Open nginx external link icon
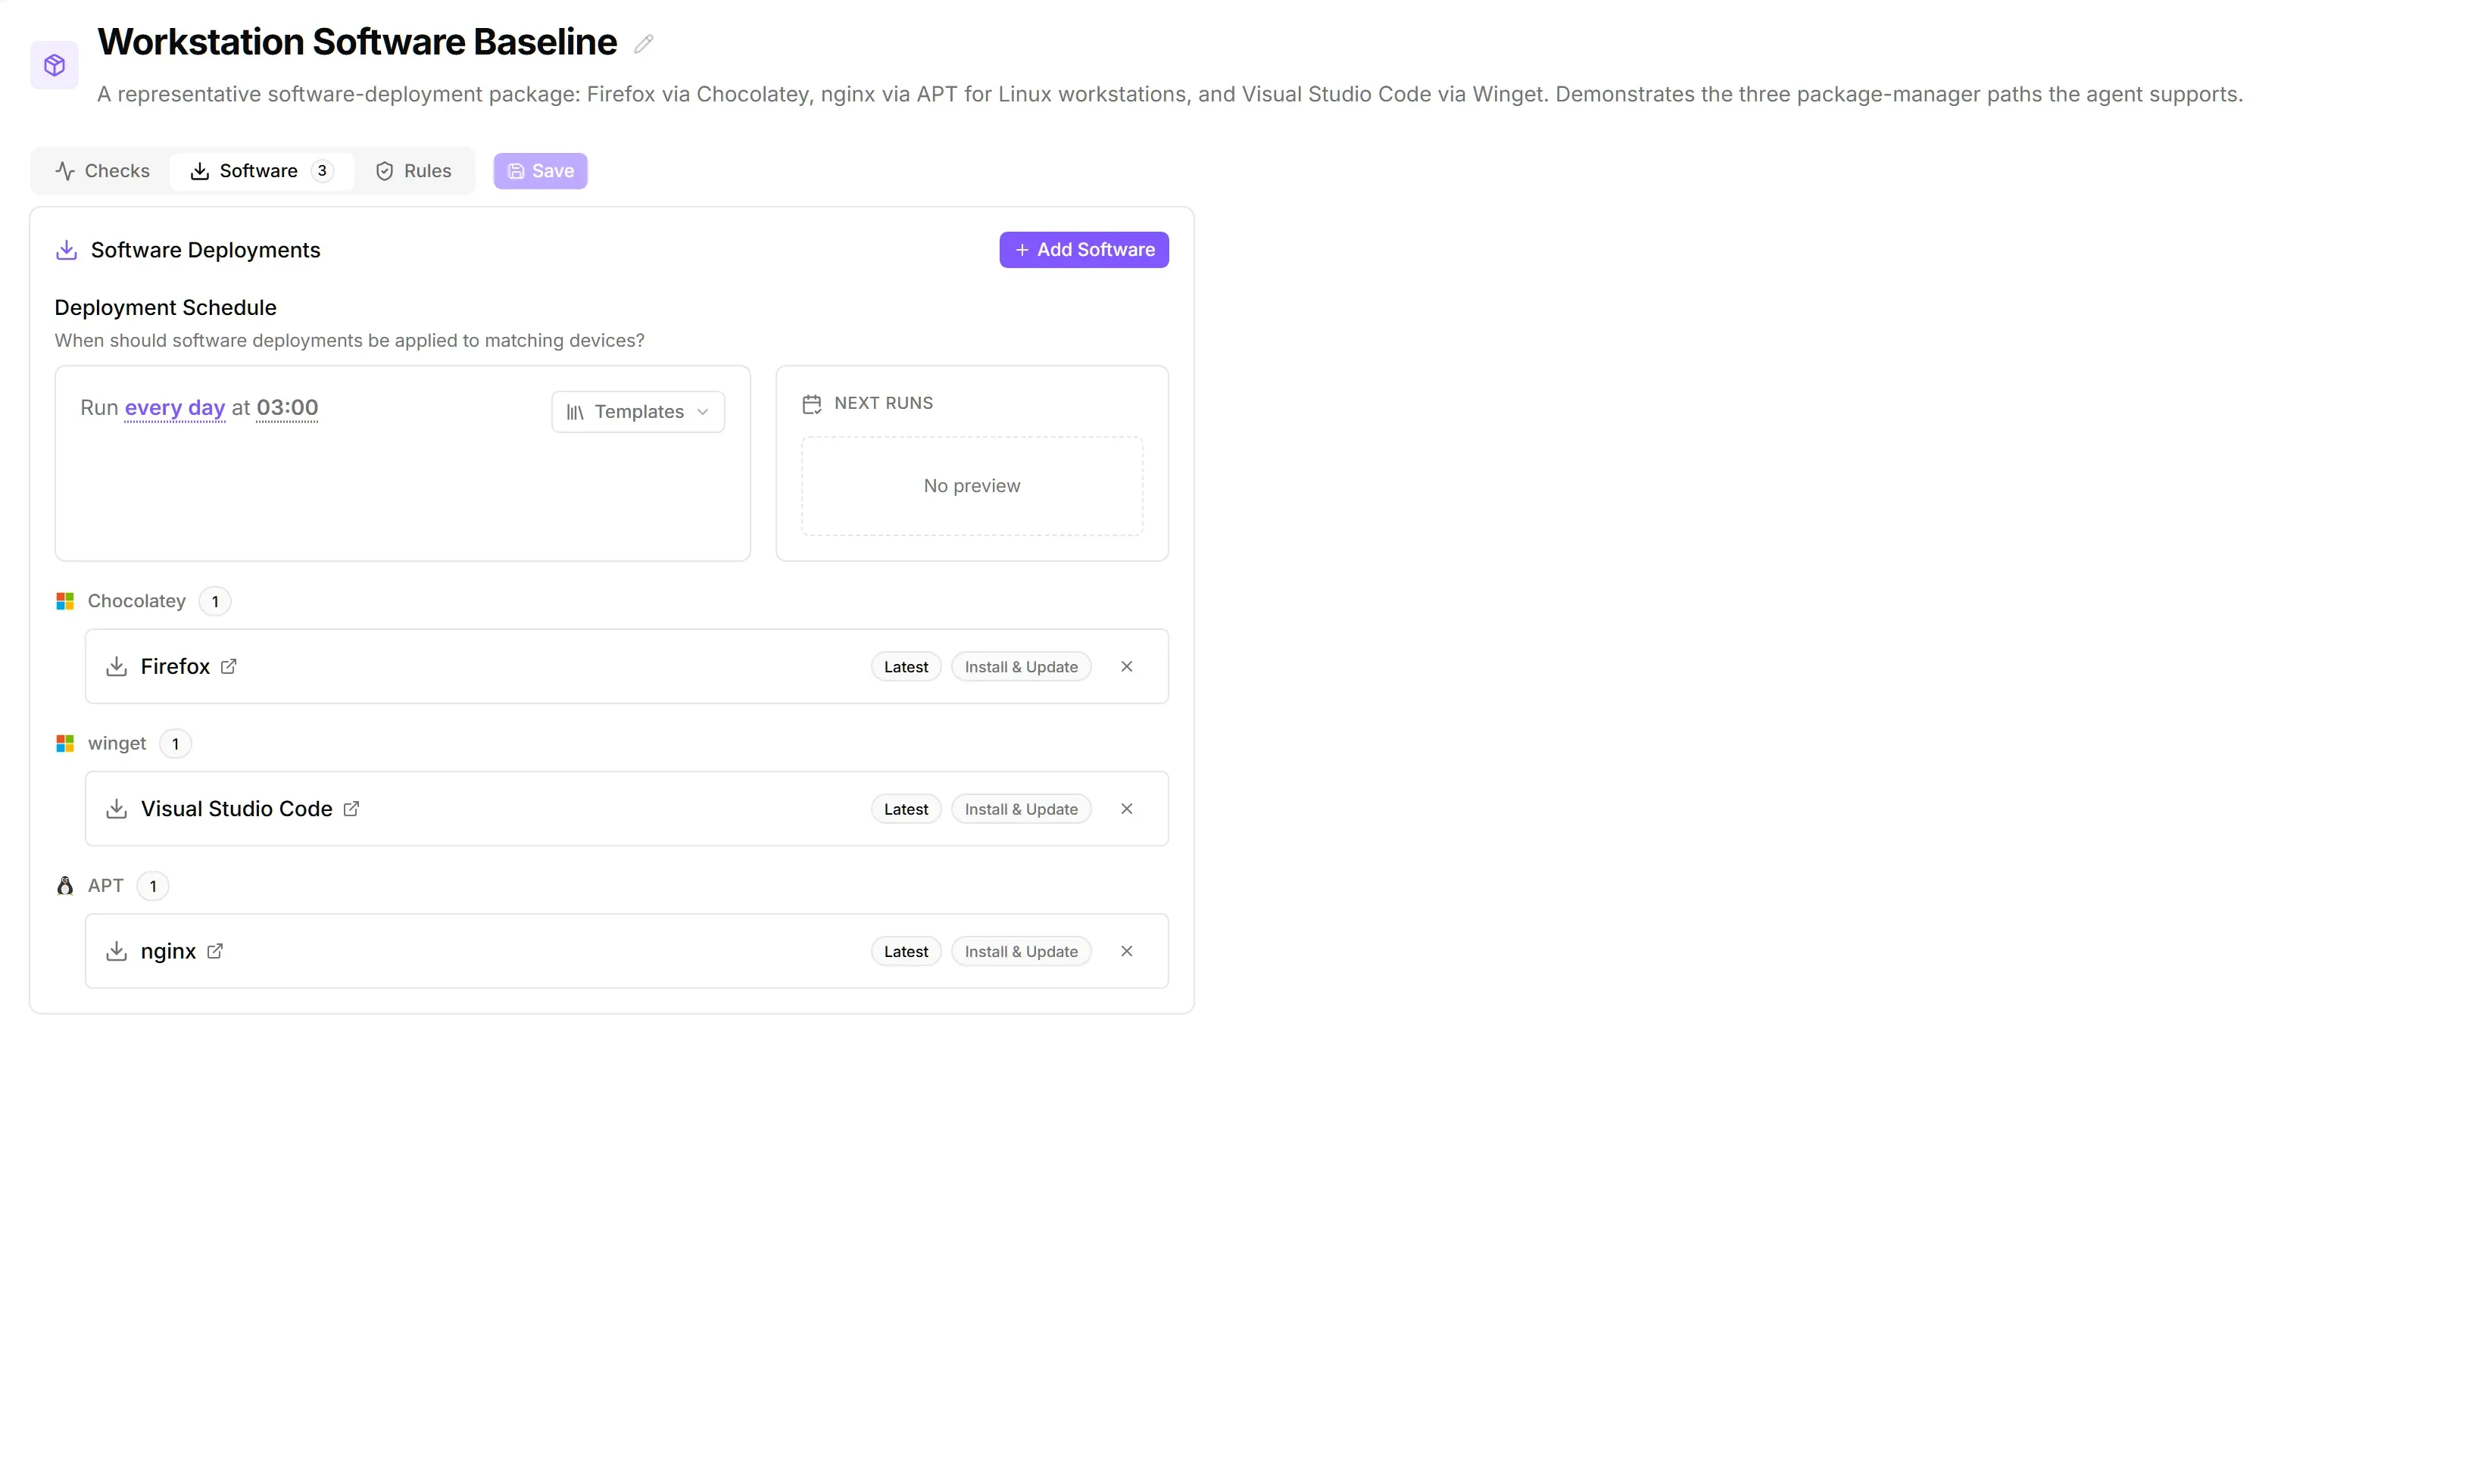This screenshot has height=1484, width=2484. click(215, 951)
